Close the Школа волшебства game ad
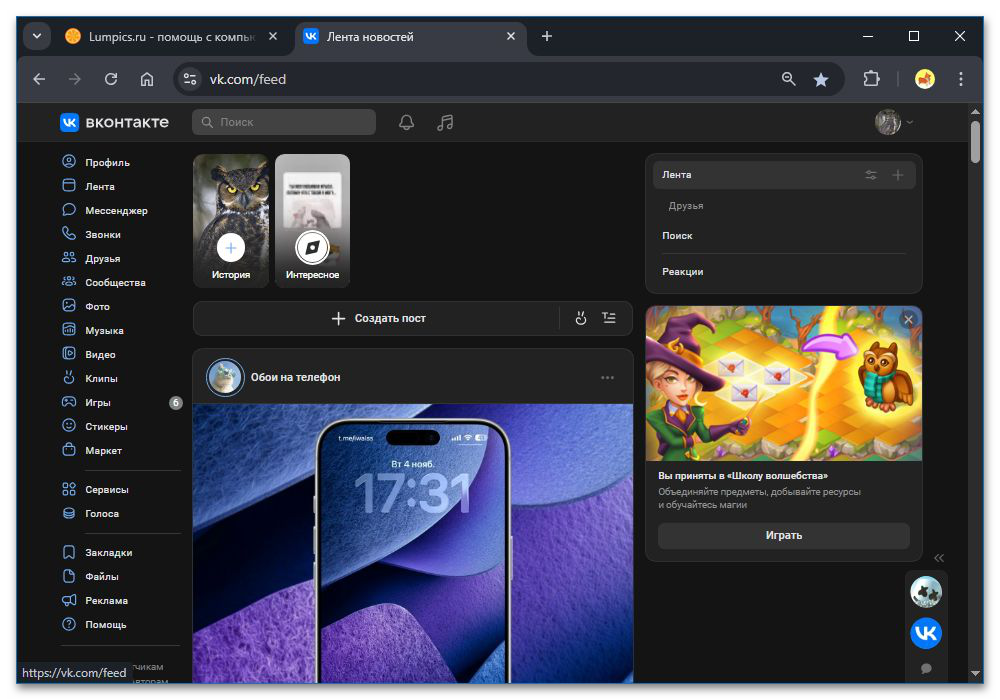This screenshot has width=1000, height=700. click(908, 319)
